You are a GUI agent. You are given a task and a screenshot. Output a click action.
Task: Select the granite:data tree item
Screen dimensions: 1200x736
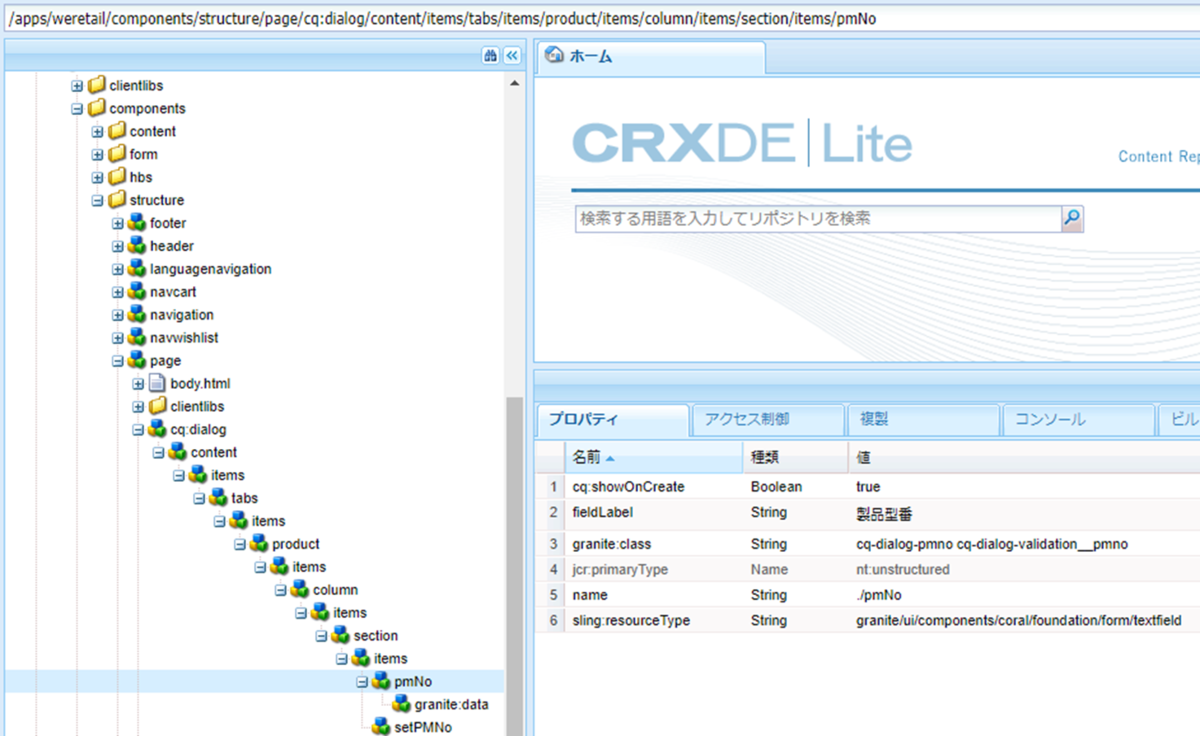(452, 704)
